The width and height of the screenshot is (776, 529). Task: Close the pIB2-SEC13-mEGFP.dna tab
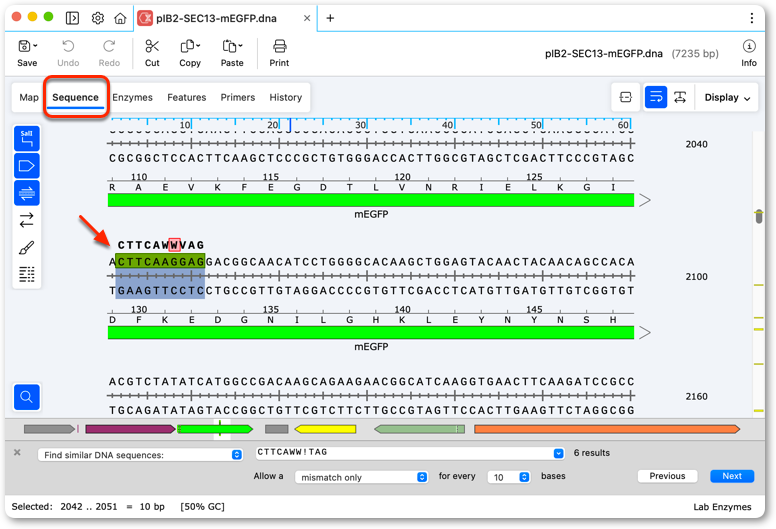(307, 18)
